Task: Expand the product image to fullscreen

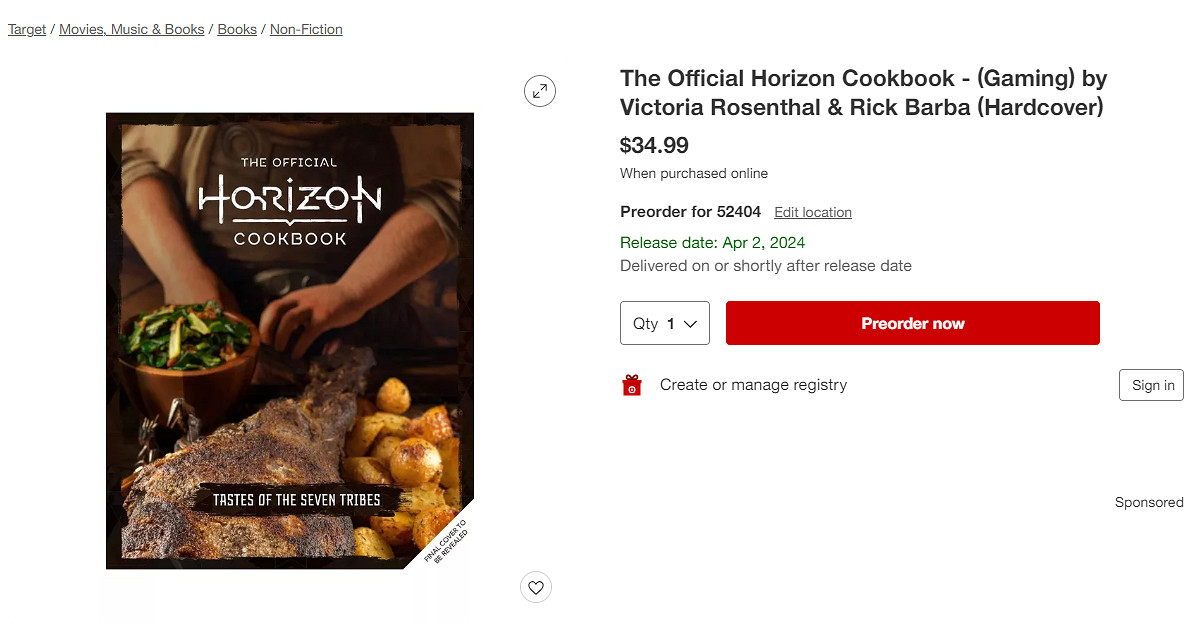Action: (540, 92)
